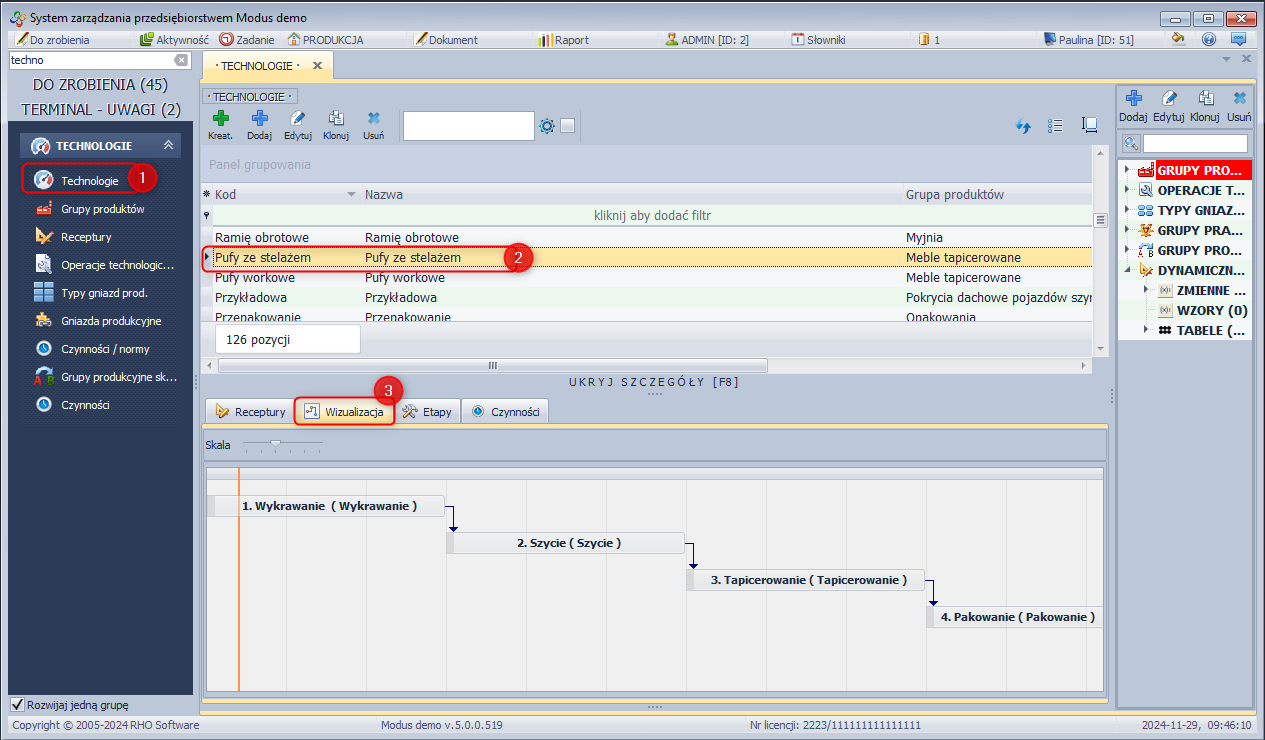Screen dimensions: 1265x740
Task: Toggle the Rozwijaj jedną grupę checkbox
Action: click(x=17, y=704)
